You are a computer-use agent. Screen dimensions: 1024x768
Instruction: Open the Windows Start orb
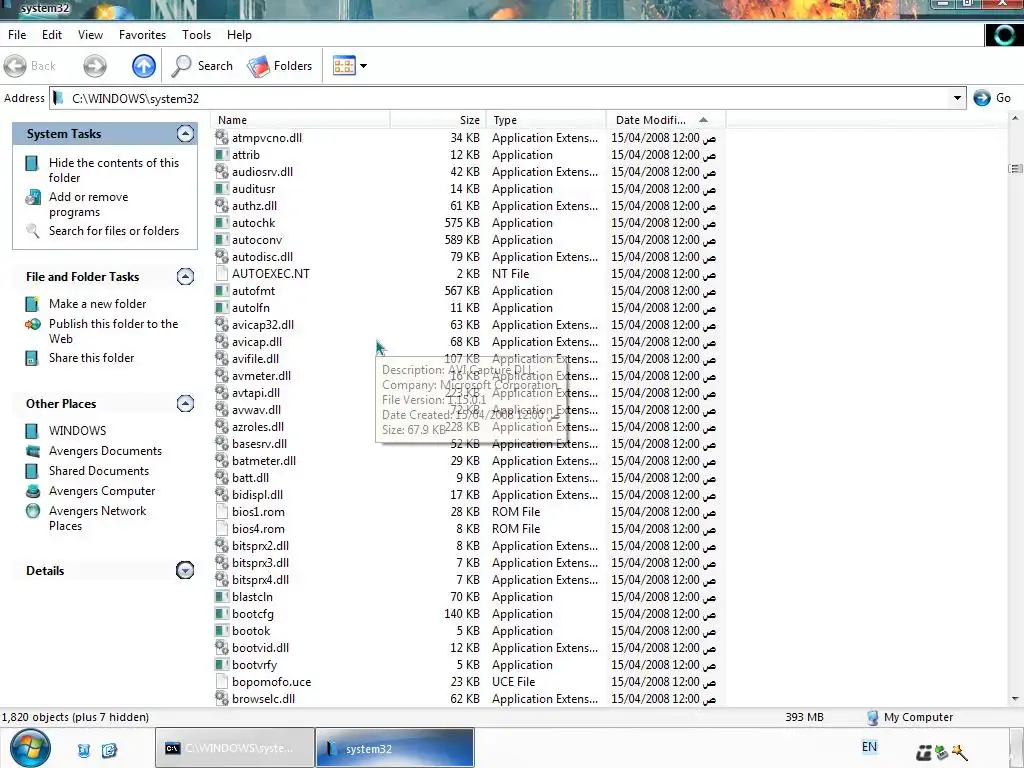coord(30,748)
